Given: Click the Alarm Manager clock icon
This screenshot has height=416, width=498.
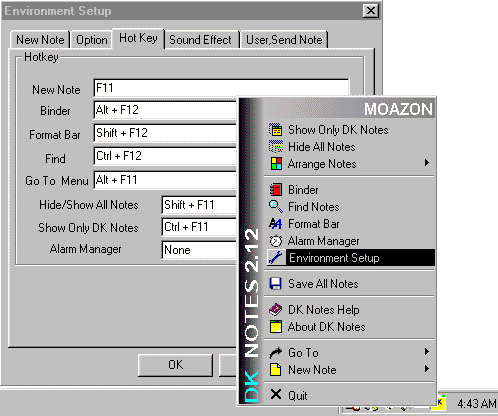Looking at the screenshot, I should click(276, 241).
